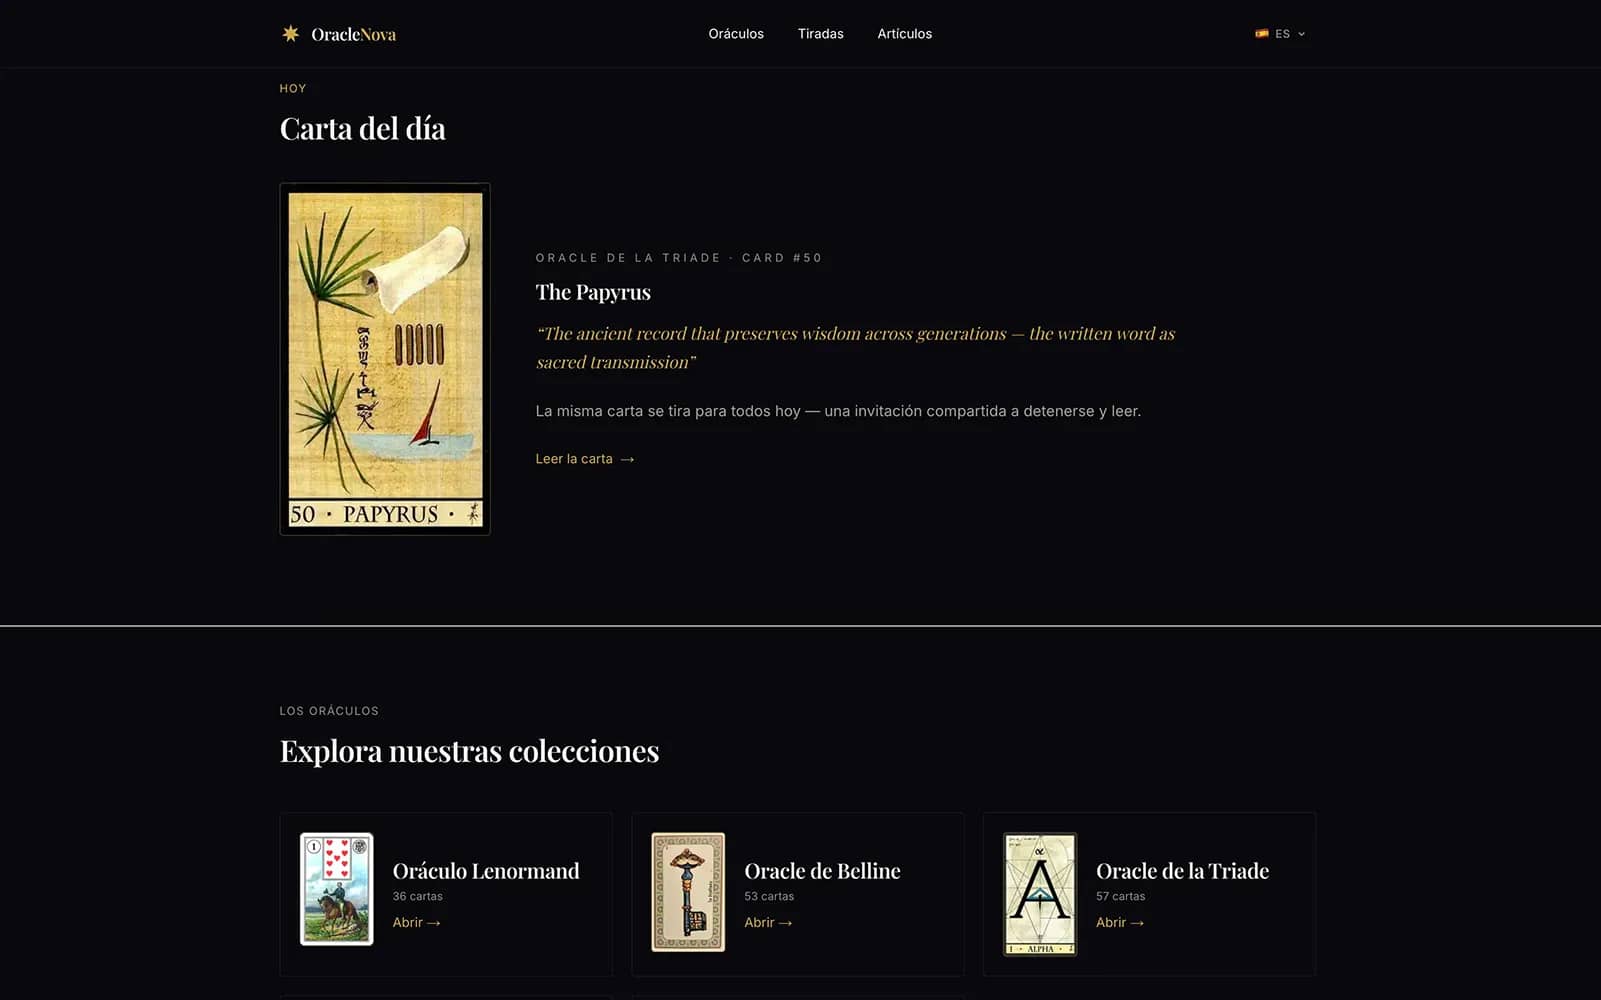Click the Oracle de la Triade title
This screenshot has width=1601, height=1000.
pos(1182,871)
